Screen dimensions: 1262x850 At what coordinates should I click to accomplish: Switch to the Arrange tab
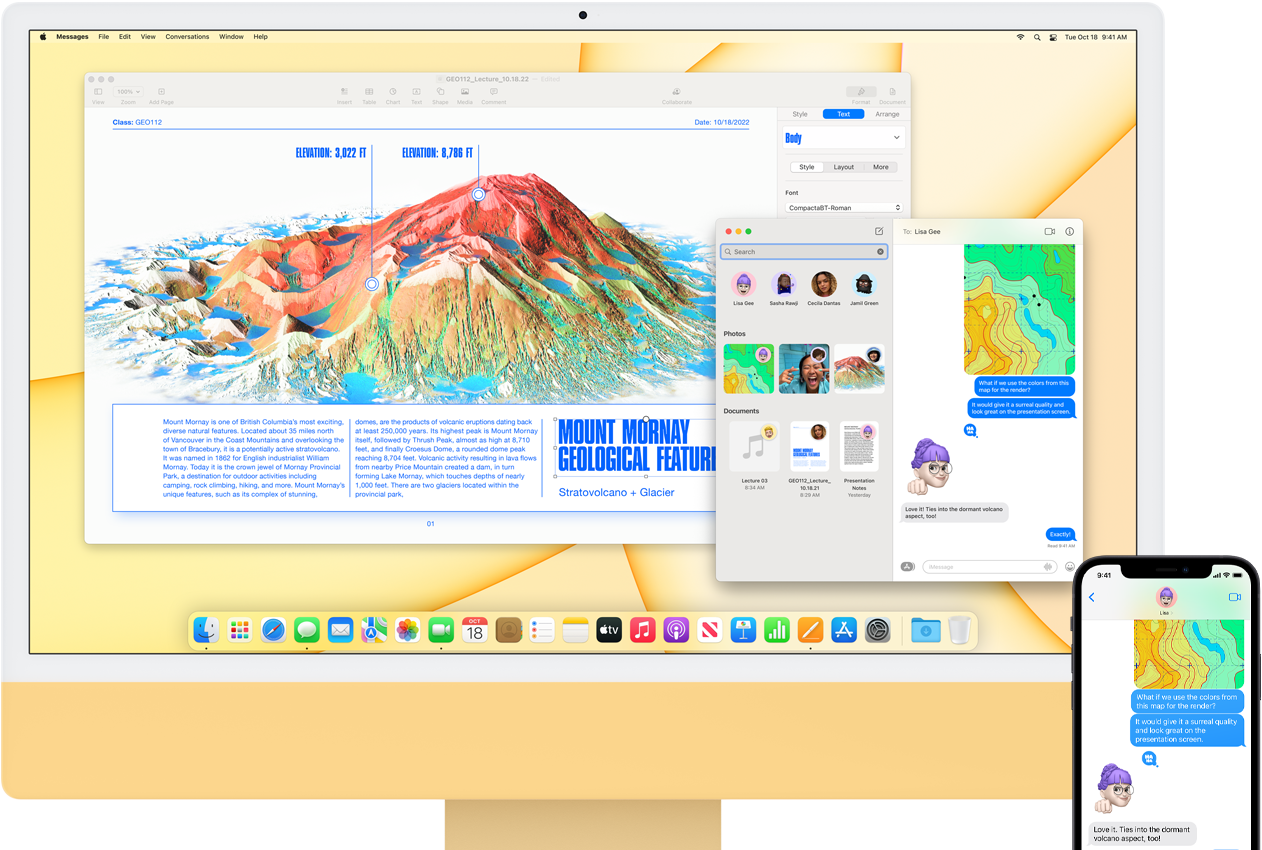tap(887, 114)
